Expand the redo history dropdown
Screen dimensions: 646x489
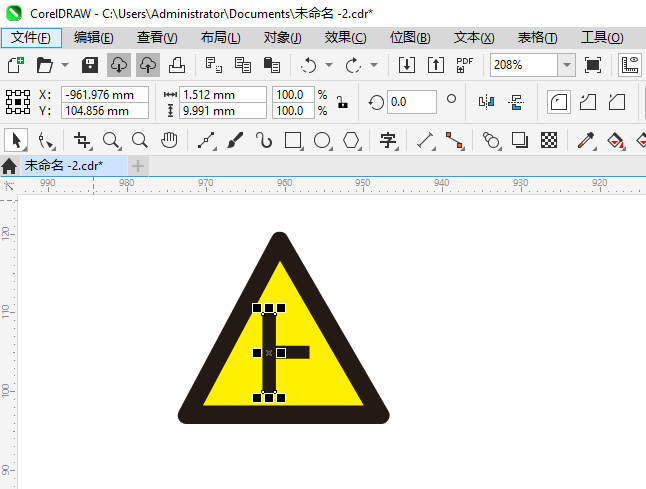(374, 65)
